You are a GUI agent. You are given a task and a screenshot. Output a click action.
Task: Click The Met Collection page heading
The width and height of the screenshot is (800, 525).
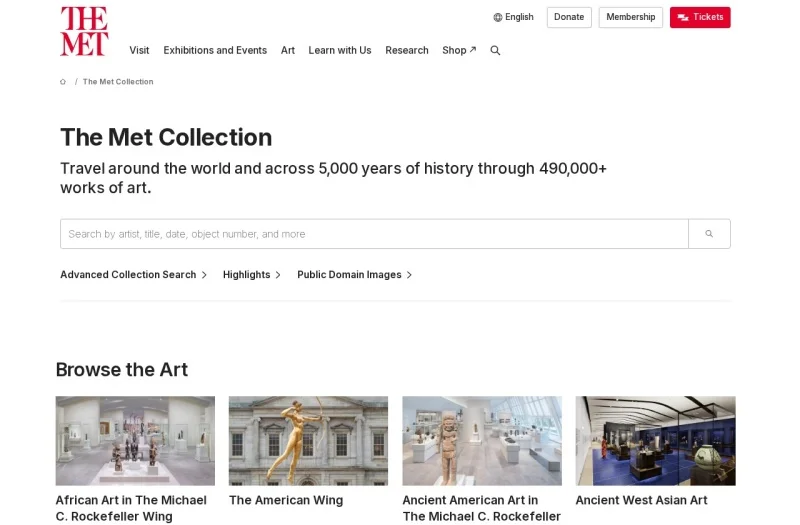[166, 137]
